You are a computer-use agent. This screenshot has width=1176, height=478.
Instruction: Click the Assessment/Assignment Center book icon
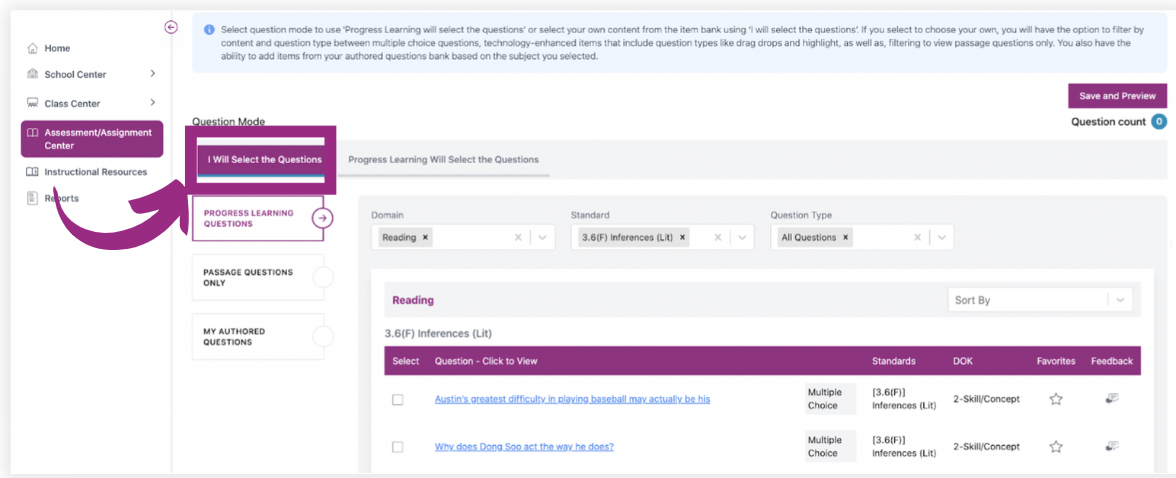point(32,133)
